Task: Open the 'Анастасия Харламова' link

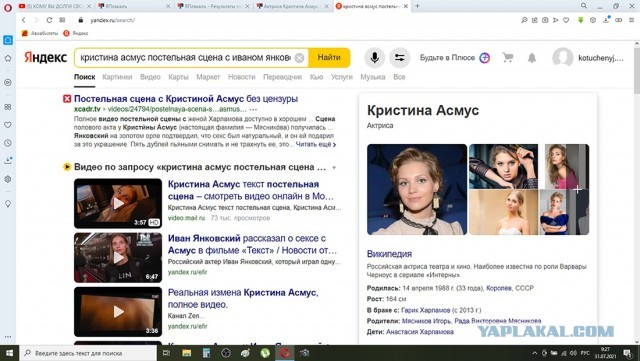Action: click(420, 332)
